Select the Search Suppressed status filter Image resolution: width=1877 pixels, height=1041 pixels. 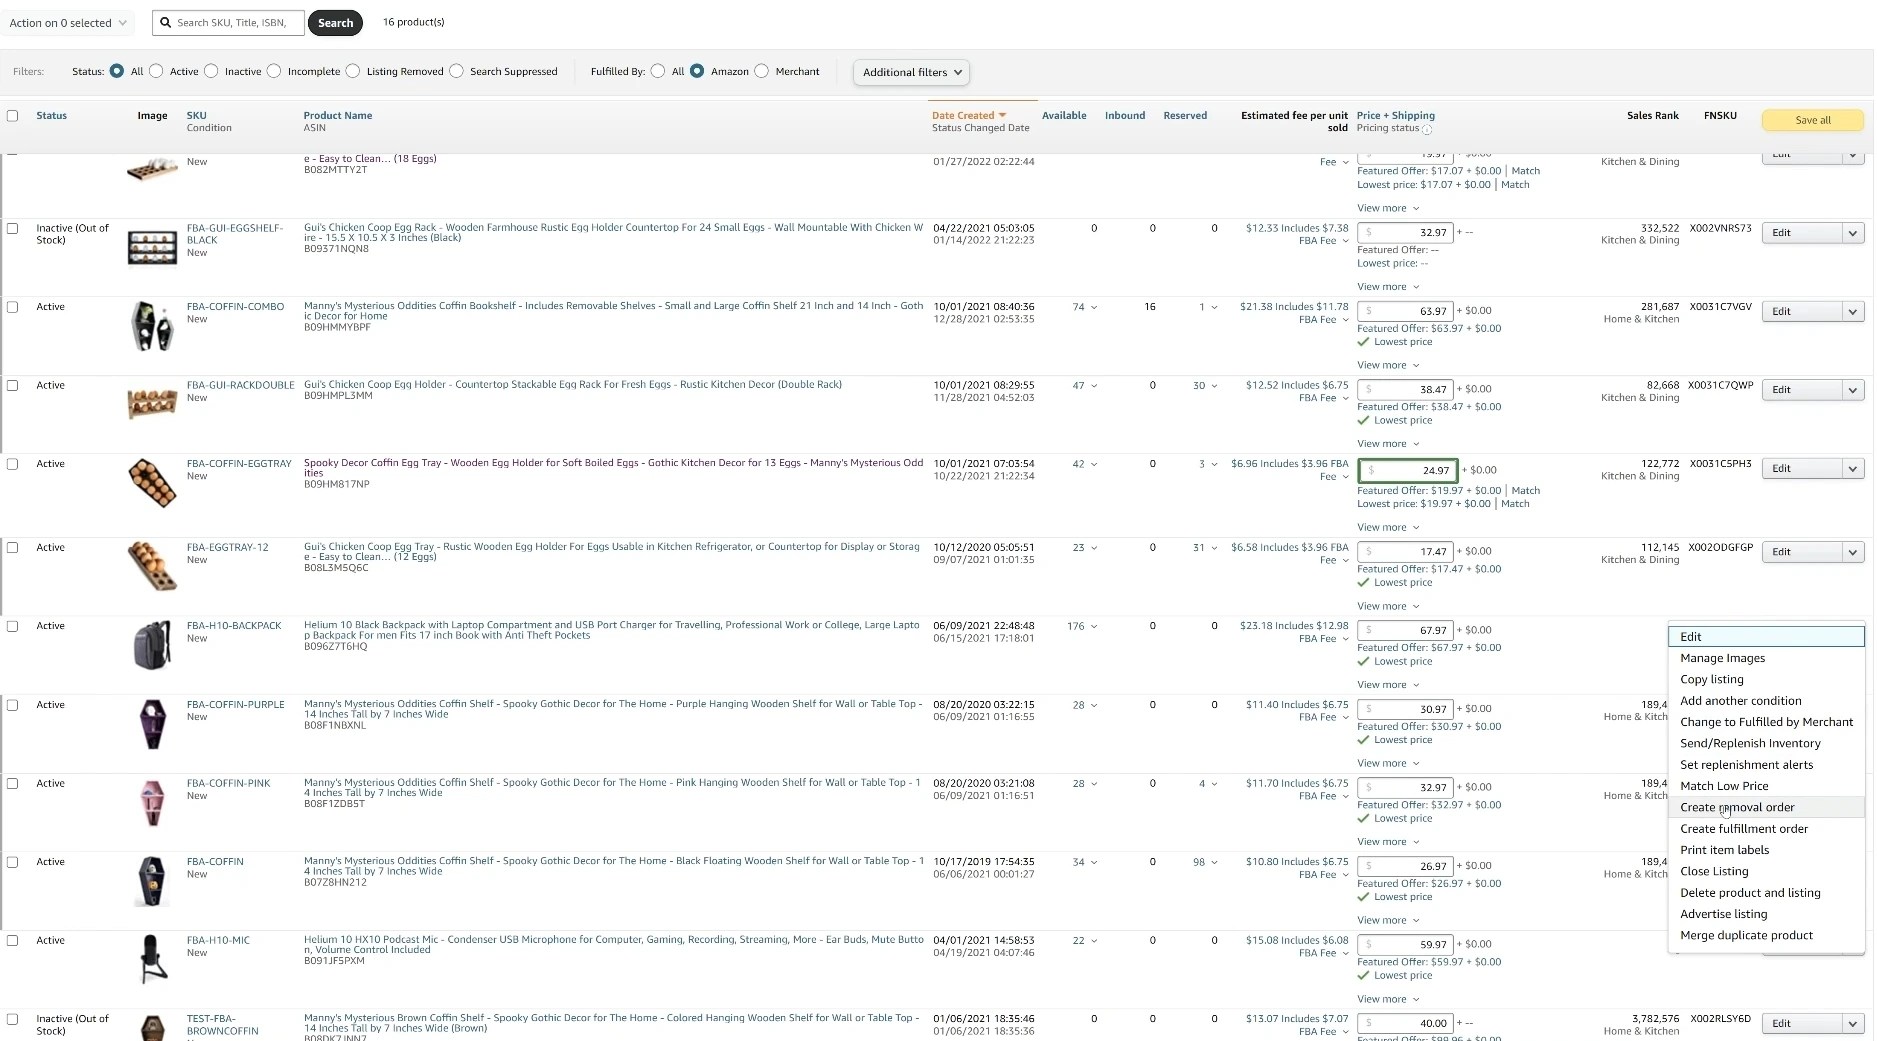(x=457, y=71)
